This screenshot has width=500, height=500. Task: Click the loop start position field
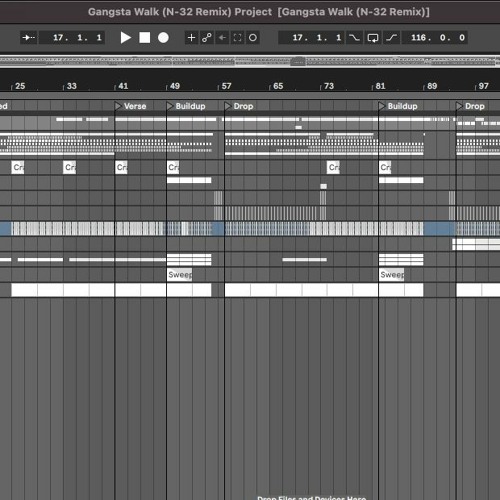[x=312, y=38]
